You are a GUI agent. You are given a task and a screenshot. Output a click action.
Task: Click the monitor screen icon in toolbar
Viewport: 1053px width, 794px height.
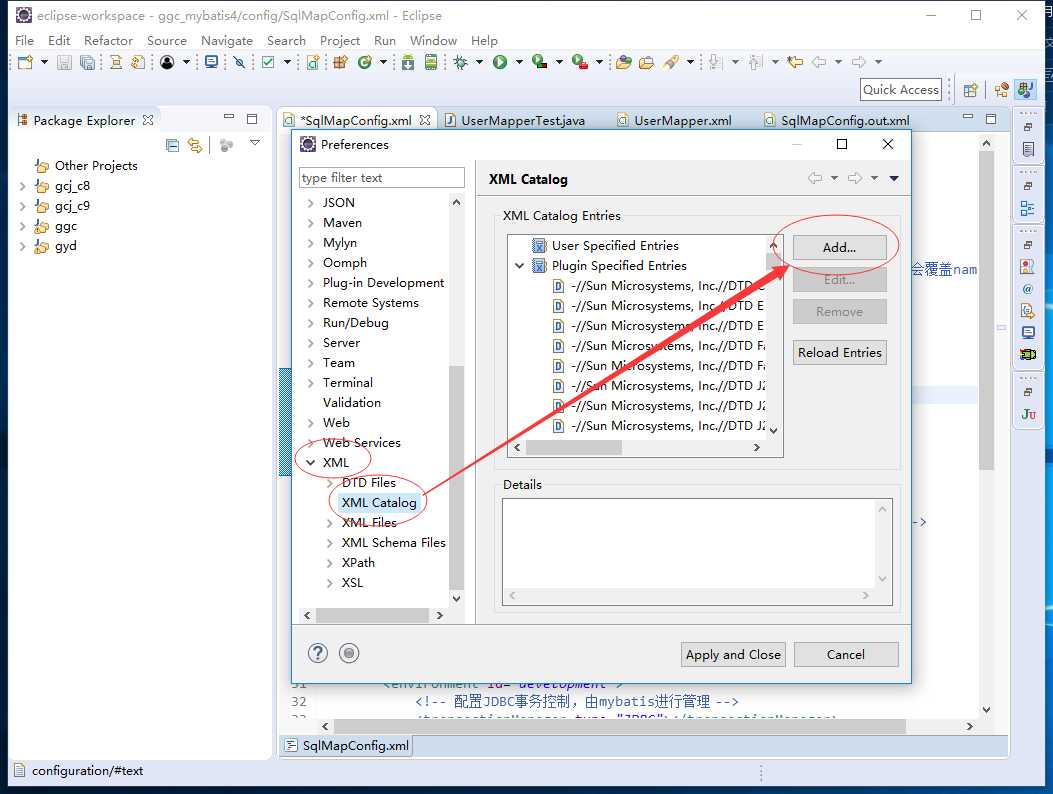212,62
